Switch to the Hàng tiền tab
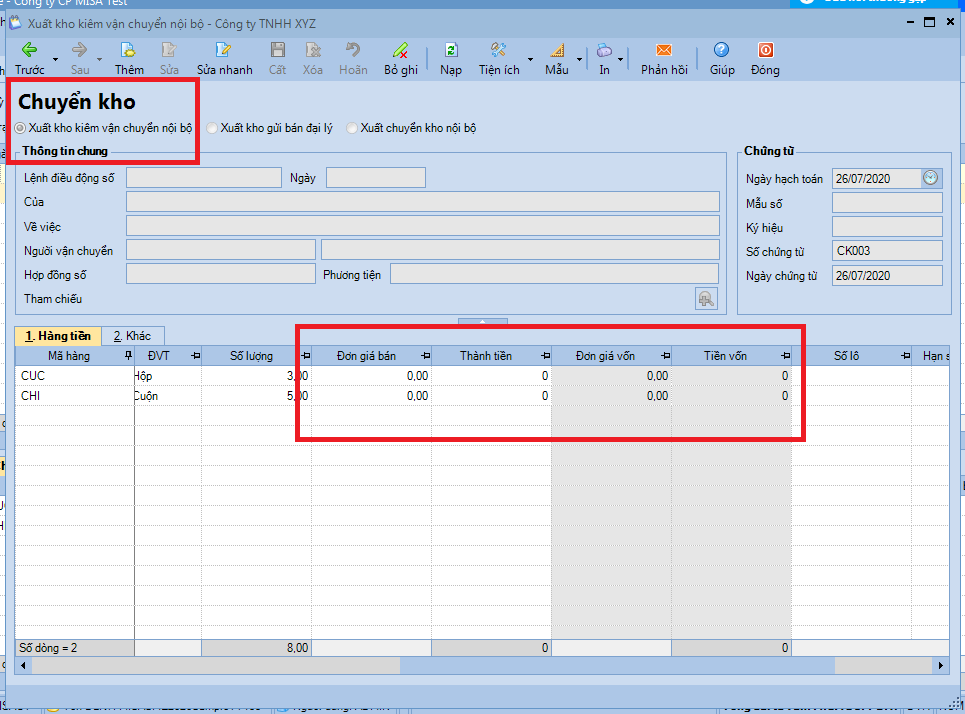This screenshot has width=965, height=714. pyautogui.click(x=59, y=336)
